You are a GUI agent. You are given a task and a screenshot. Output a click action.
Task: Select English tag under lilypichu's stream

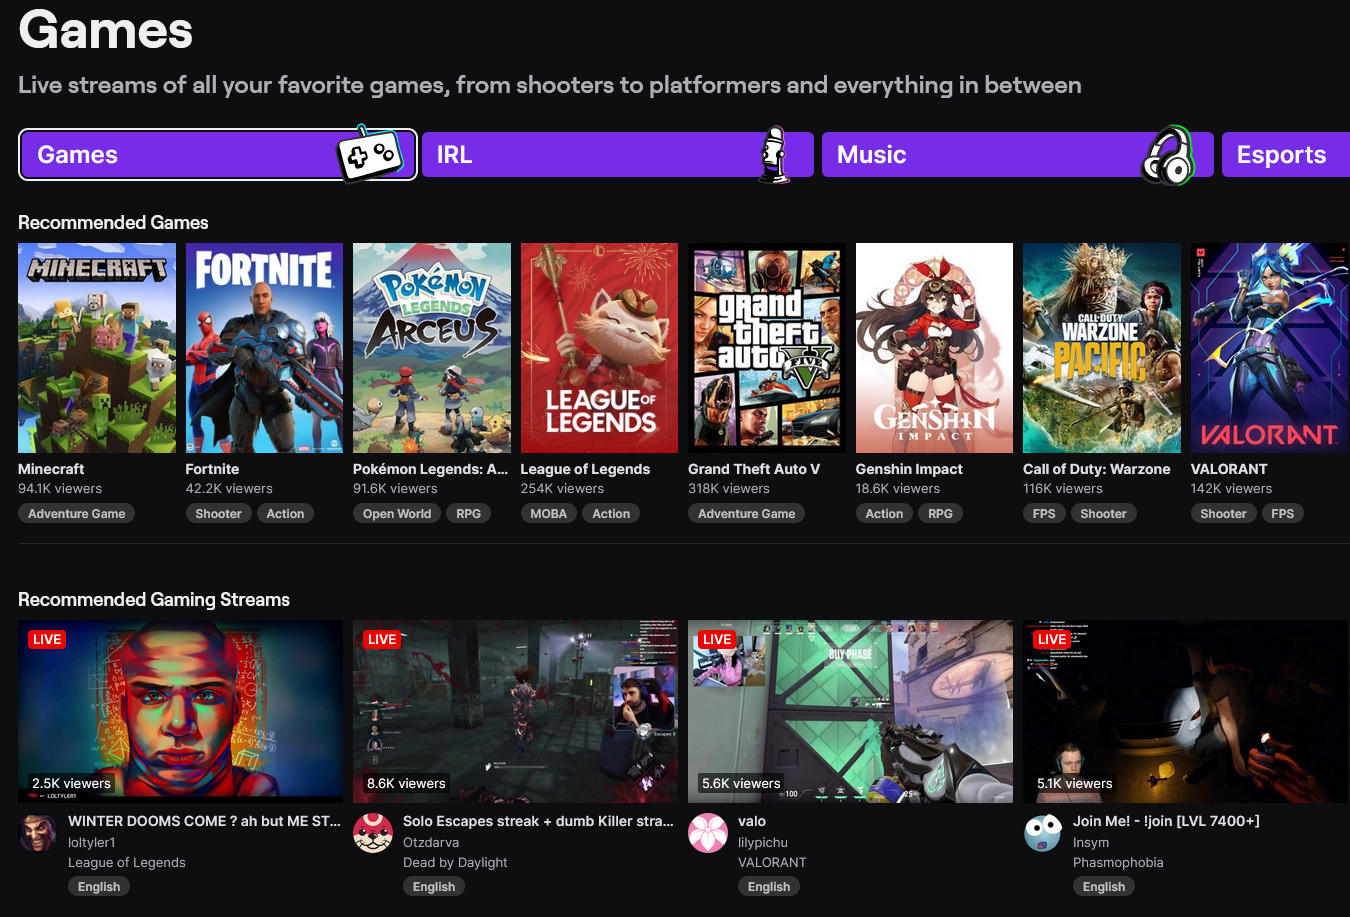pyautogui.click(x=769, y=887)
